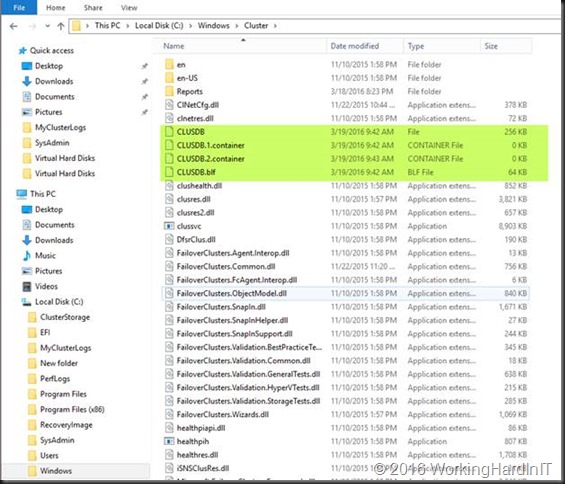Viewport: 565px width, 484px height.
Task: Expand the chevron after 'This PC' breadcrumb
Action: click(x=127, y=26)
